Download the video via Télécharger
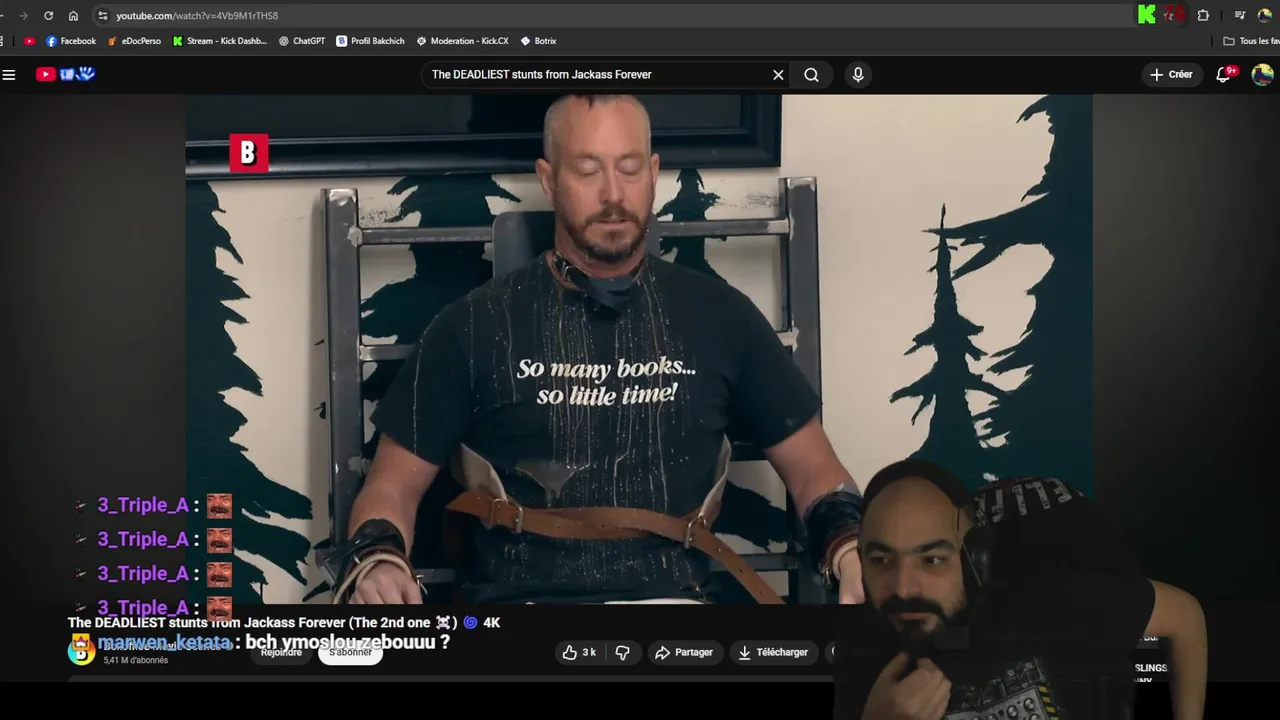The height and width of the screenshot is (720, 1280). pyautogui.click(x=773, y=652)
